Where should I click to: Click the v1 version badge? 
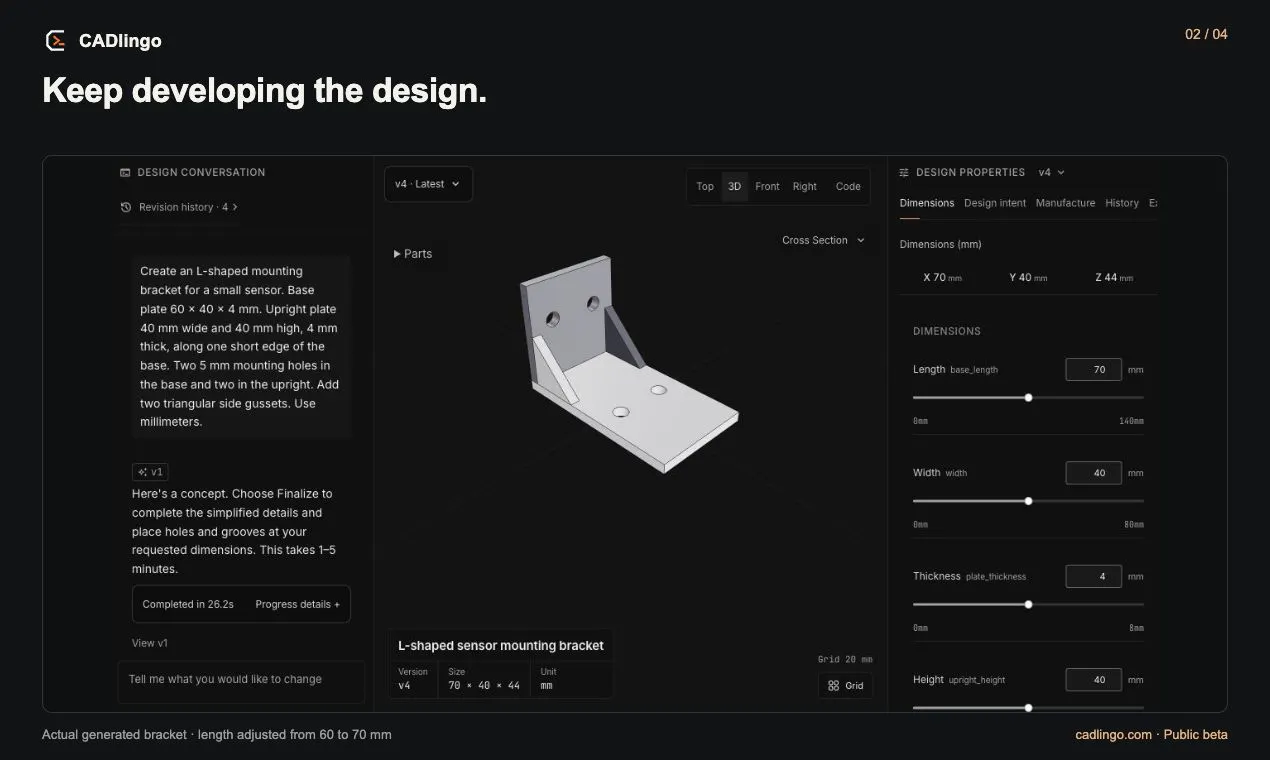(150, 472)
